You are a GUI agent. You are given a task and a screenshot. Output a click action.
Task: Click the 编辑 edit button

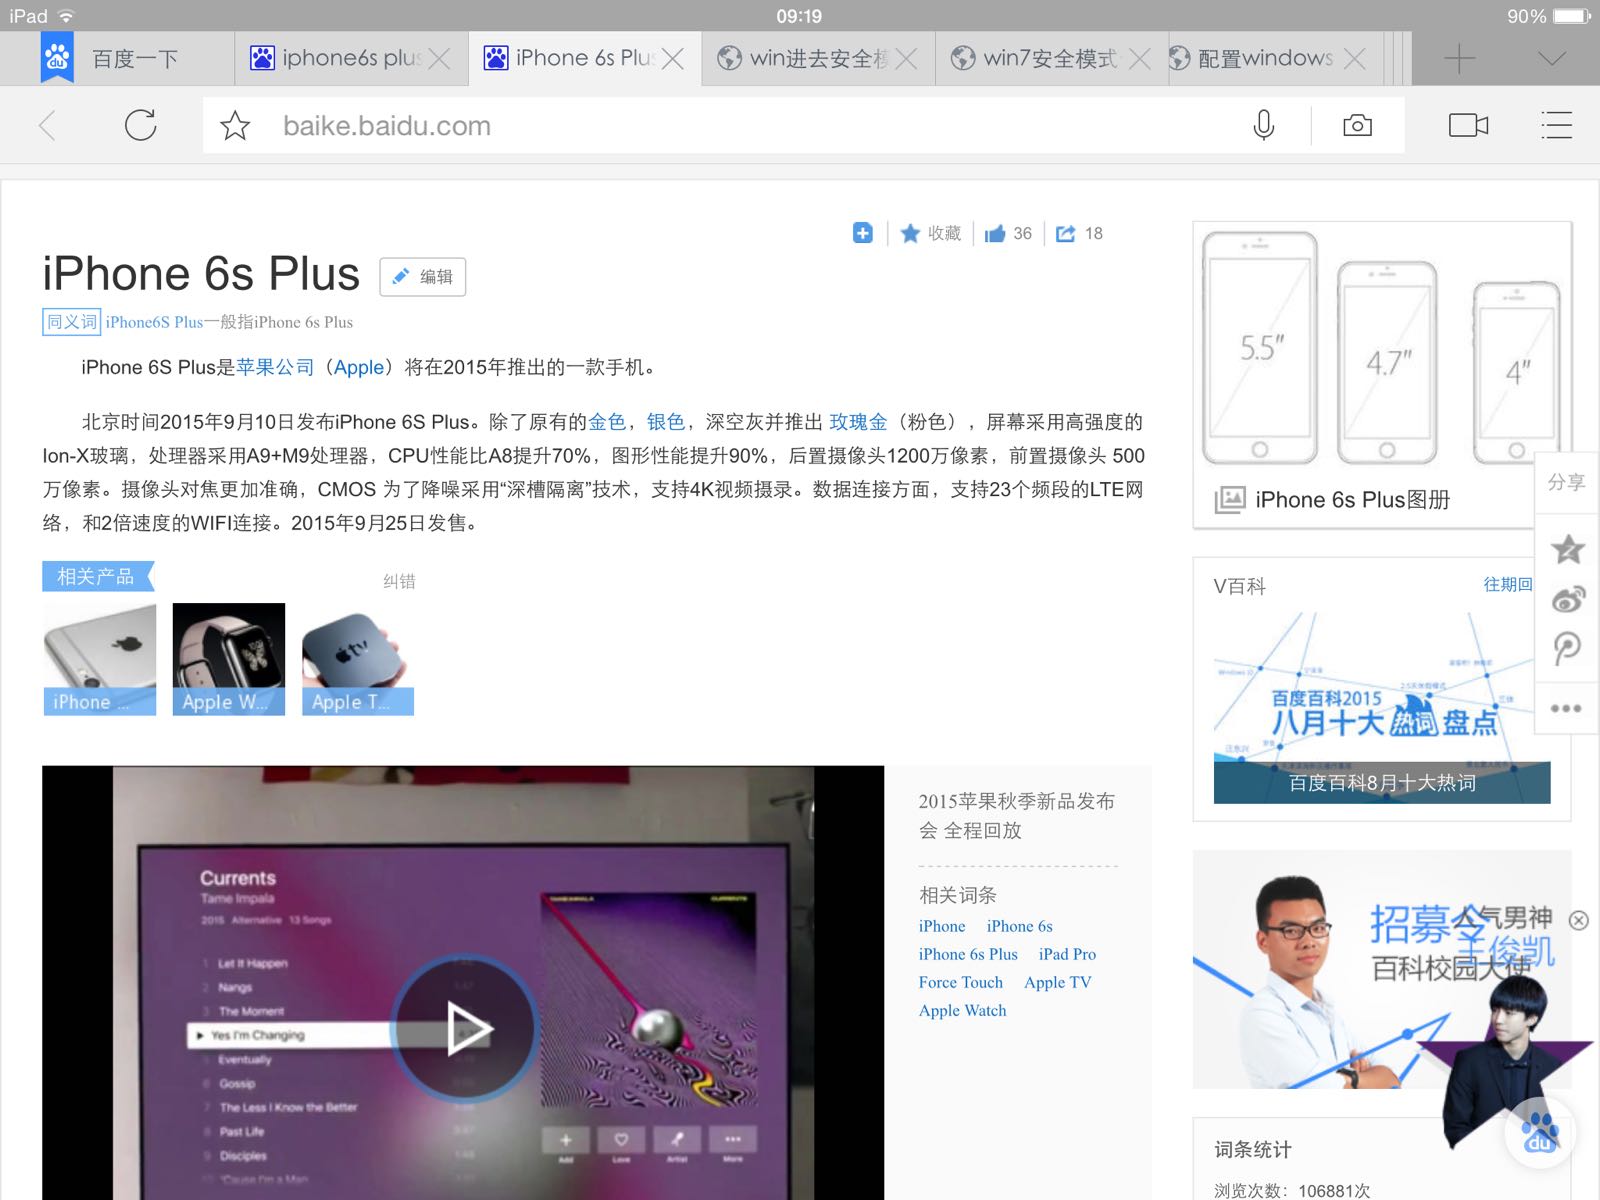pos(422,277)
